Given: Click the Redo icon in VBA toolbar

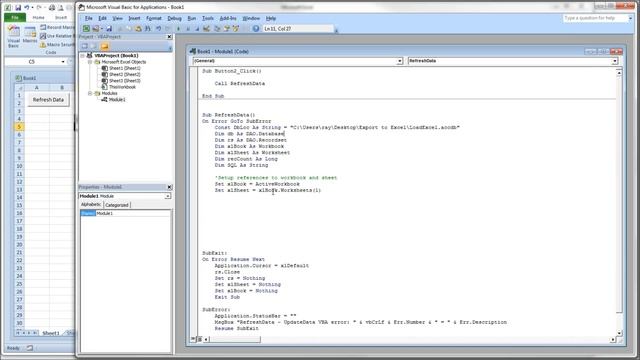Looking at the screenshot, I should click(168, 29).
